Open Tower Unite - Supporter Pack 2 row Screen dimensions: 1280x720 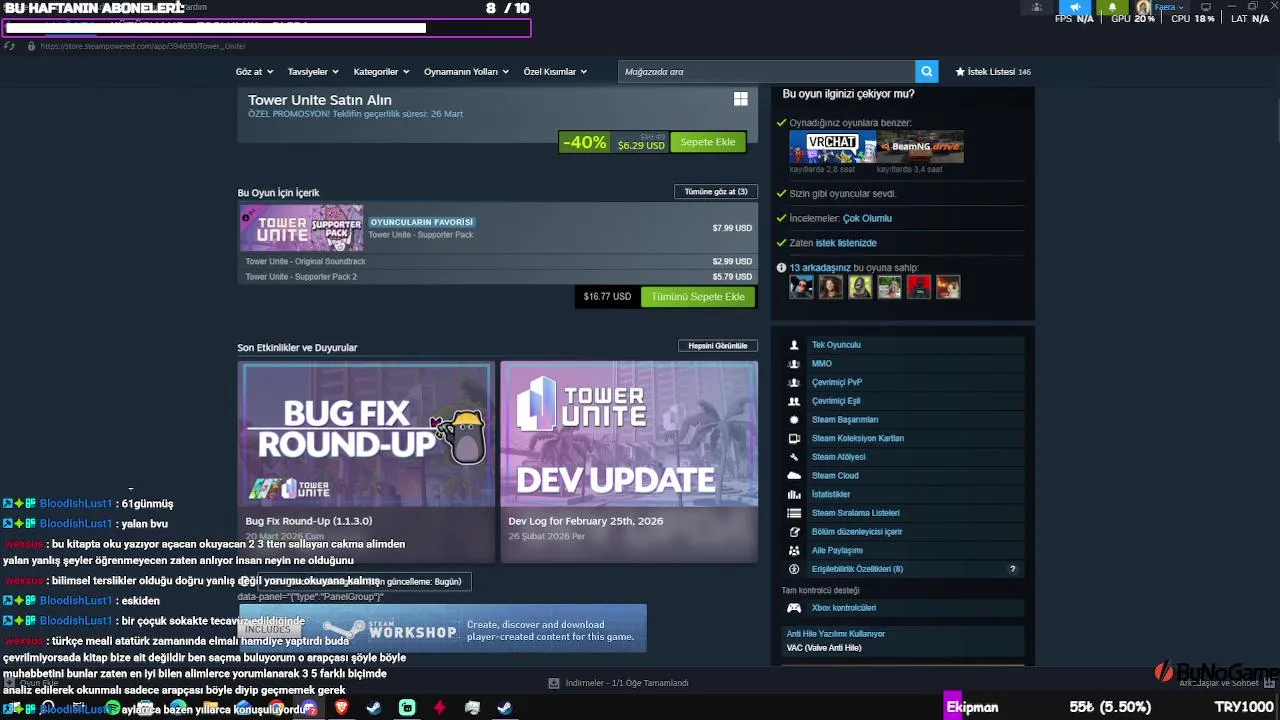click(x=497, y=277)
